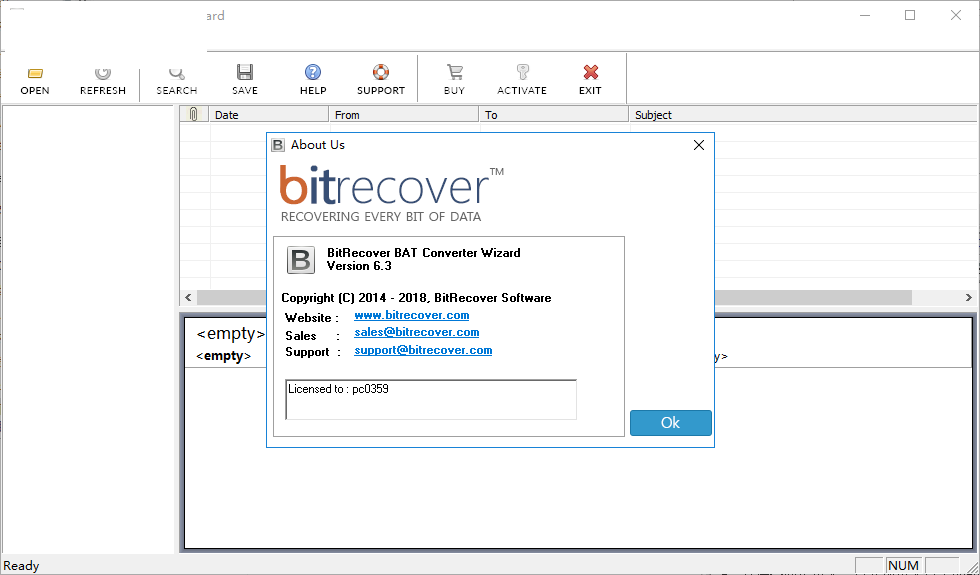The width and height of the screenshot is (980, 575).
Task: Click inside the 'Licensed to : pc0359' field
Action: coord(431,399)
